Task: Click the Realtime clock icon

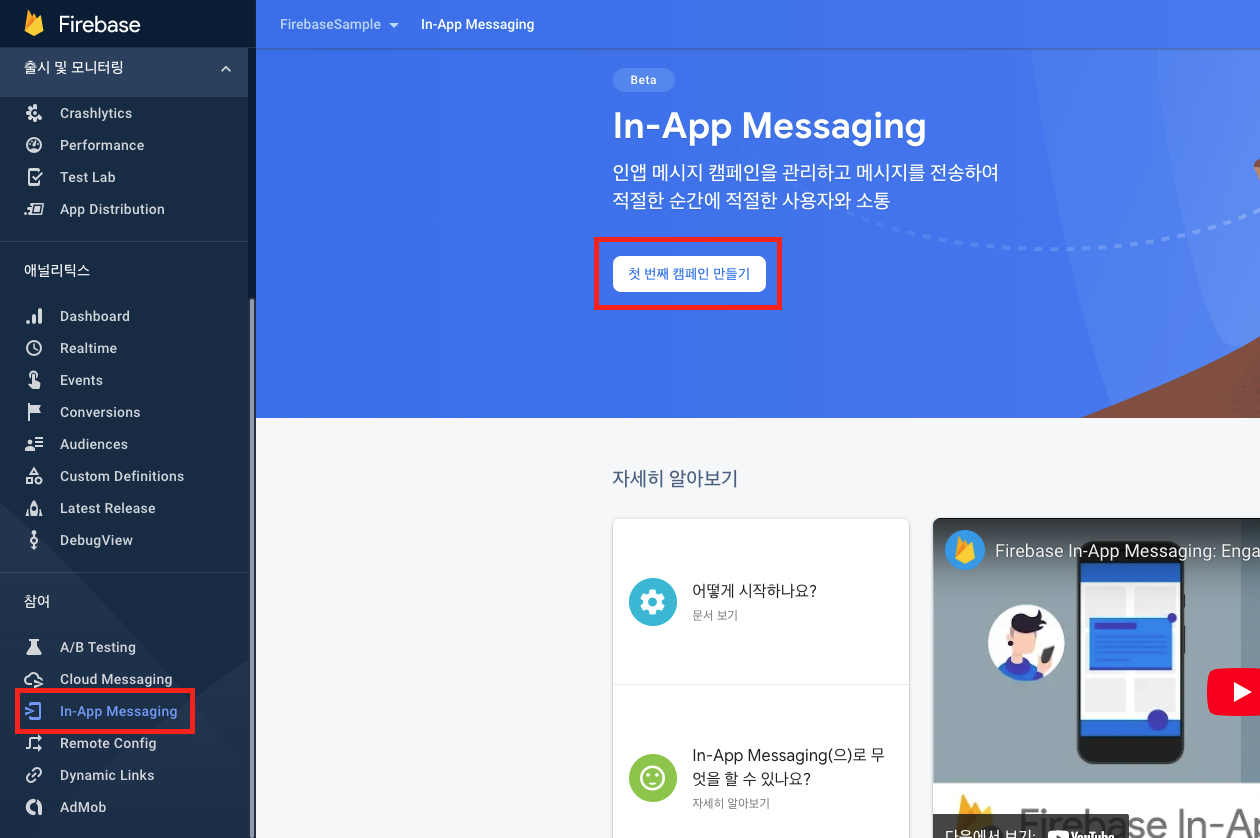Action: 34,348
